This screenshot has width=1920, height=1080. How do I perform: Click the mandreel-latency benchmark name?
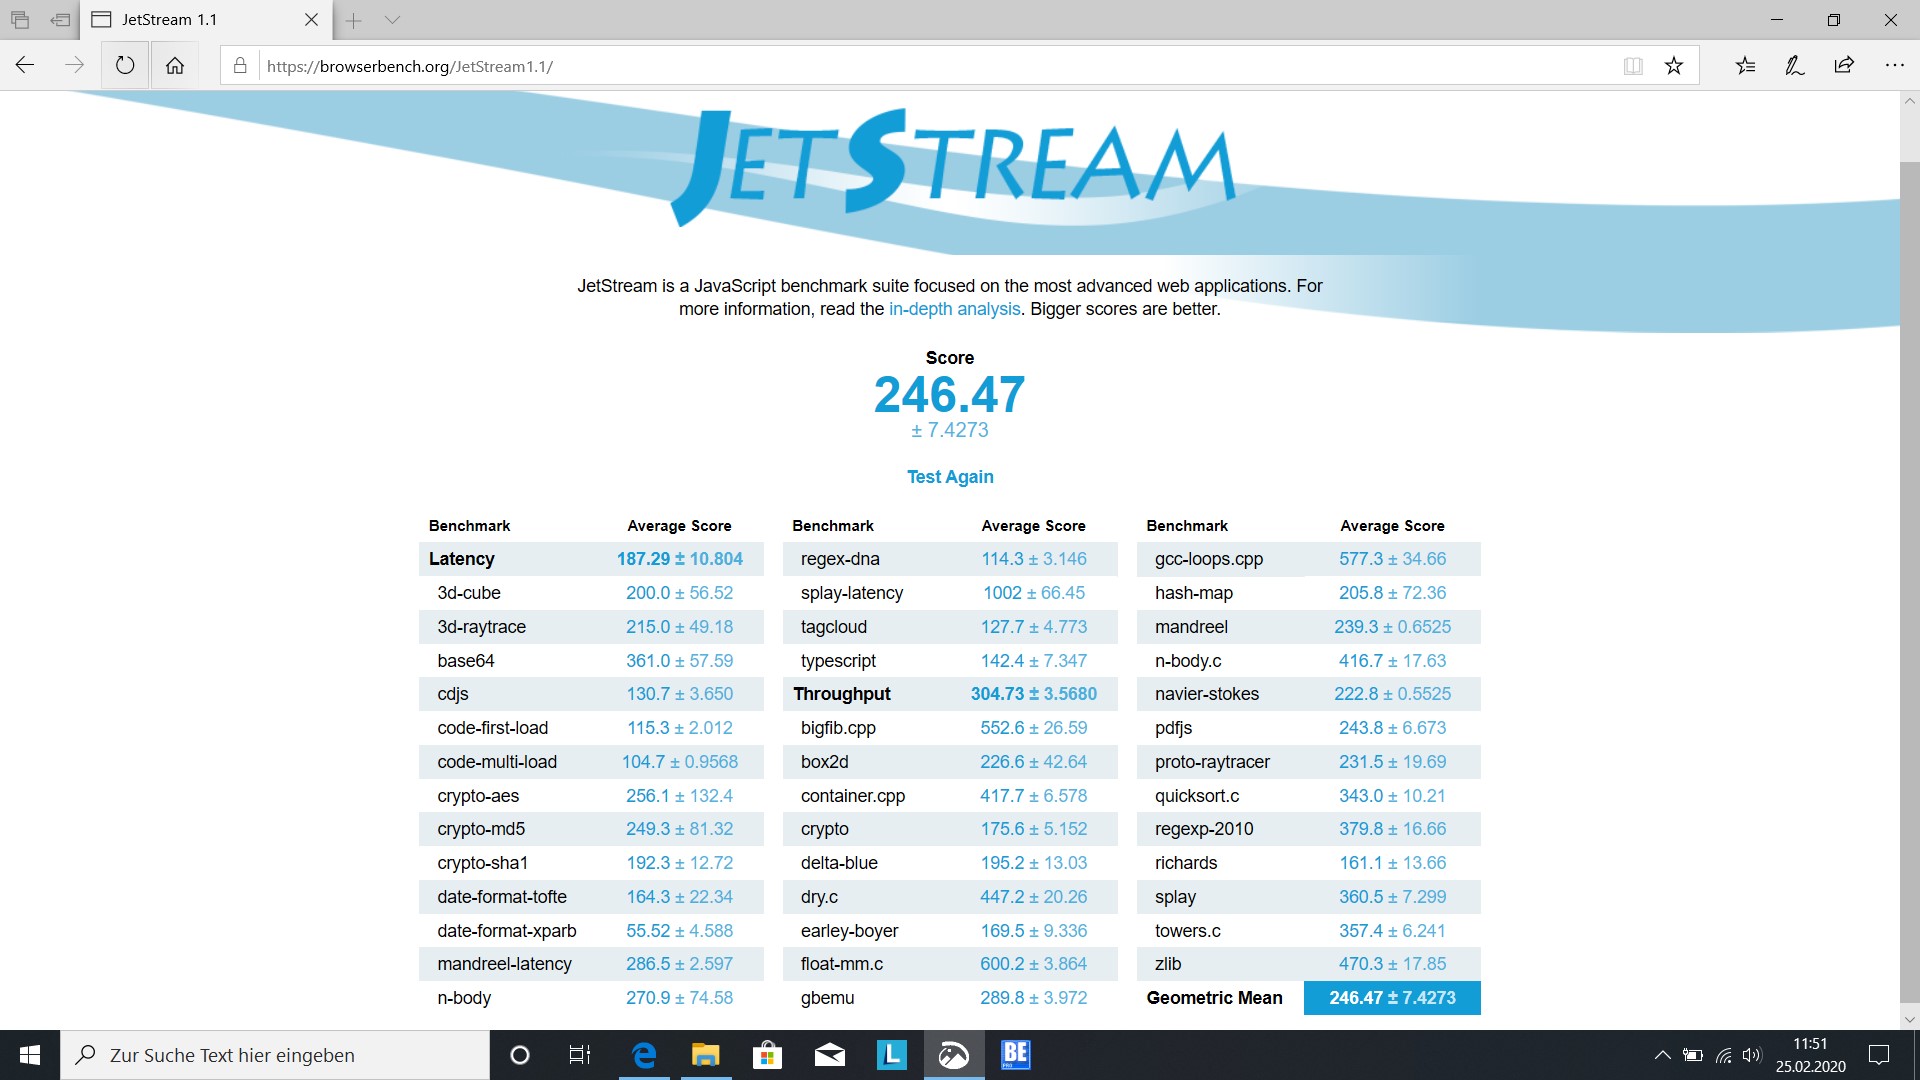pyautogui.click(x=504, y=964)
